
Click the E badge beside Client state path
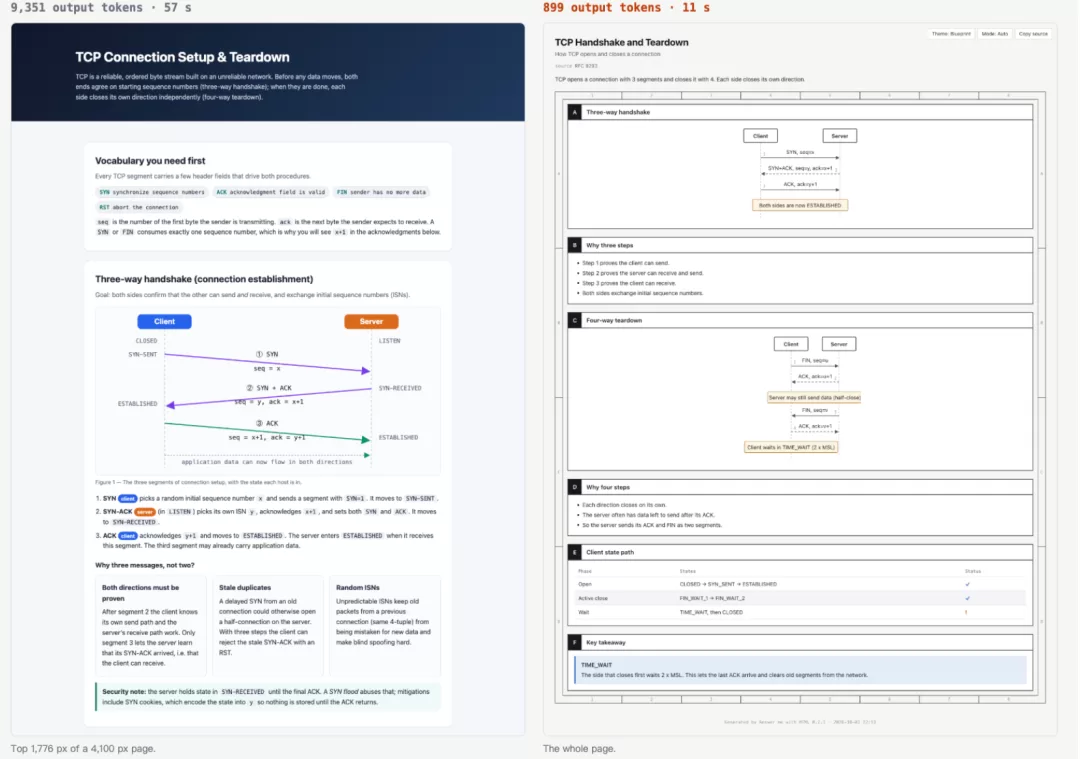pyautogui.click(x=574, y=552)
